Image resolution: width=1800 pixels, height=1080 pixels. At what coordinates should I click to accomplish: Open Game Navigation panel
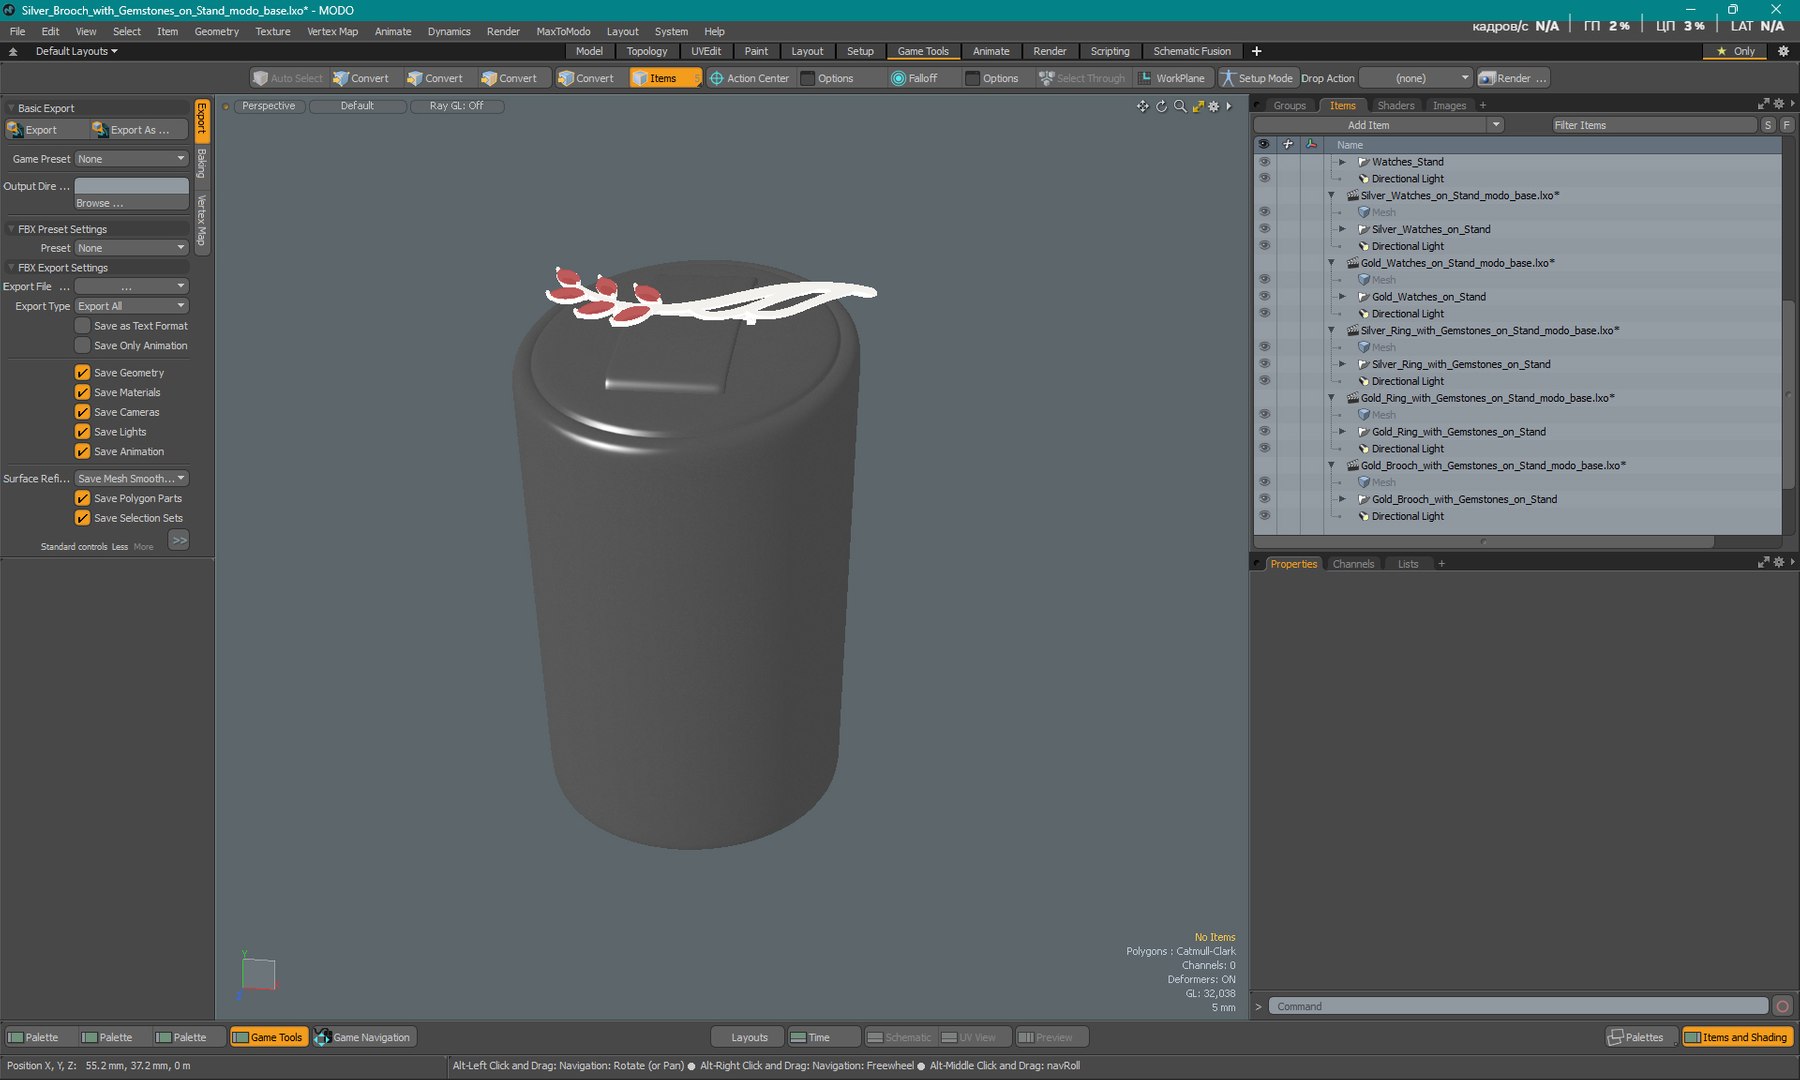point(362,1037)
